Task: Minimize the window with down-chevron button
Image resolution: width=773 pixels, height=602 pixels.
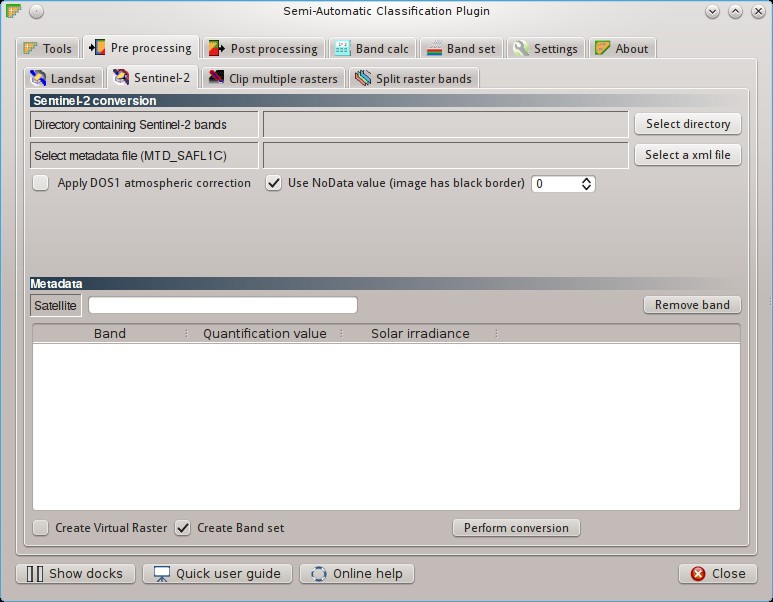Action: 712,11
